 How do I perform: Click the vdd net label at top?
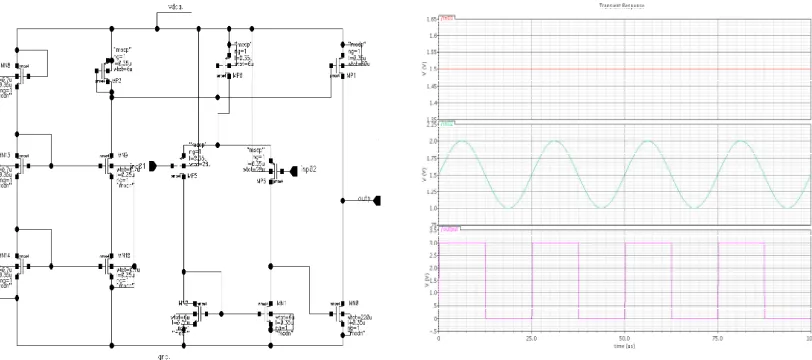tap(176, 7)
